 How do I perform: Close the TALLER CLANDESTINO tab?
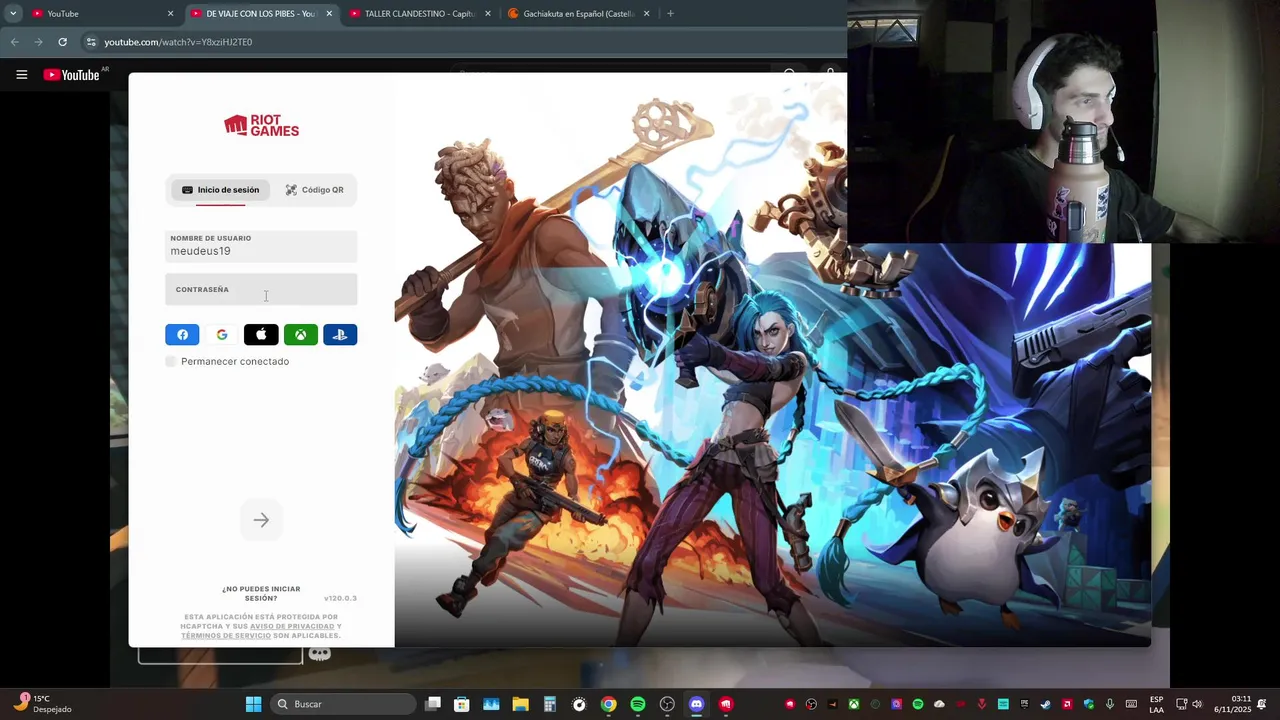tap(488, 14)
